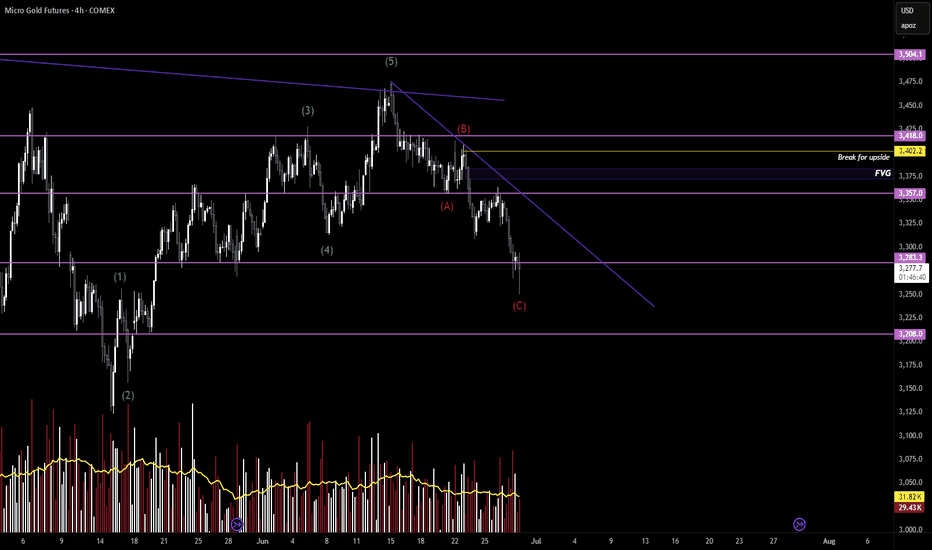Click the red 29.43K volume label
Image resolution: width=932 pixels, height=550 pixels.
[909, 508]
